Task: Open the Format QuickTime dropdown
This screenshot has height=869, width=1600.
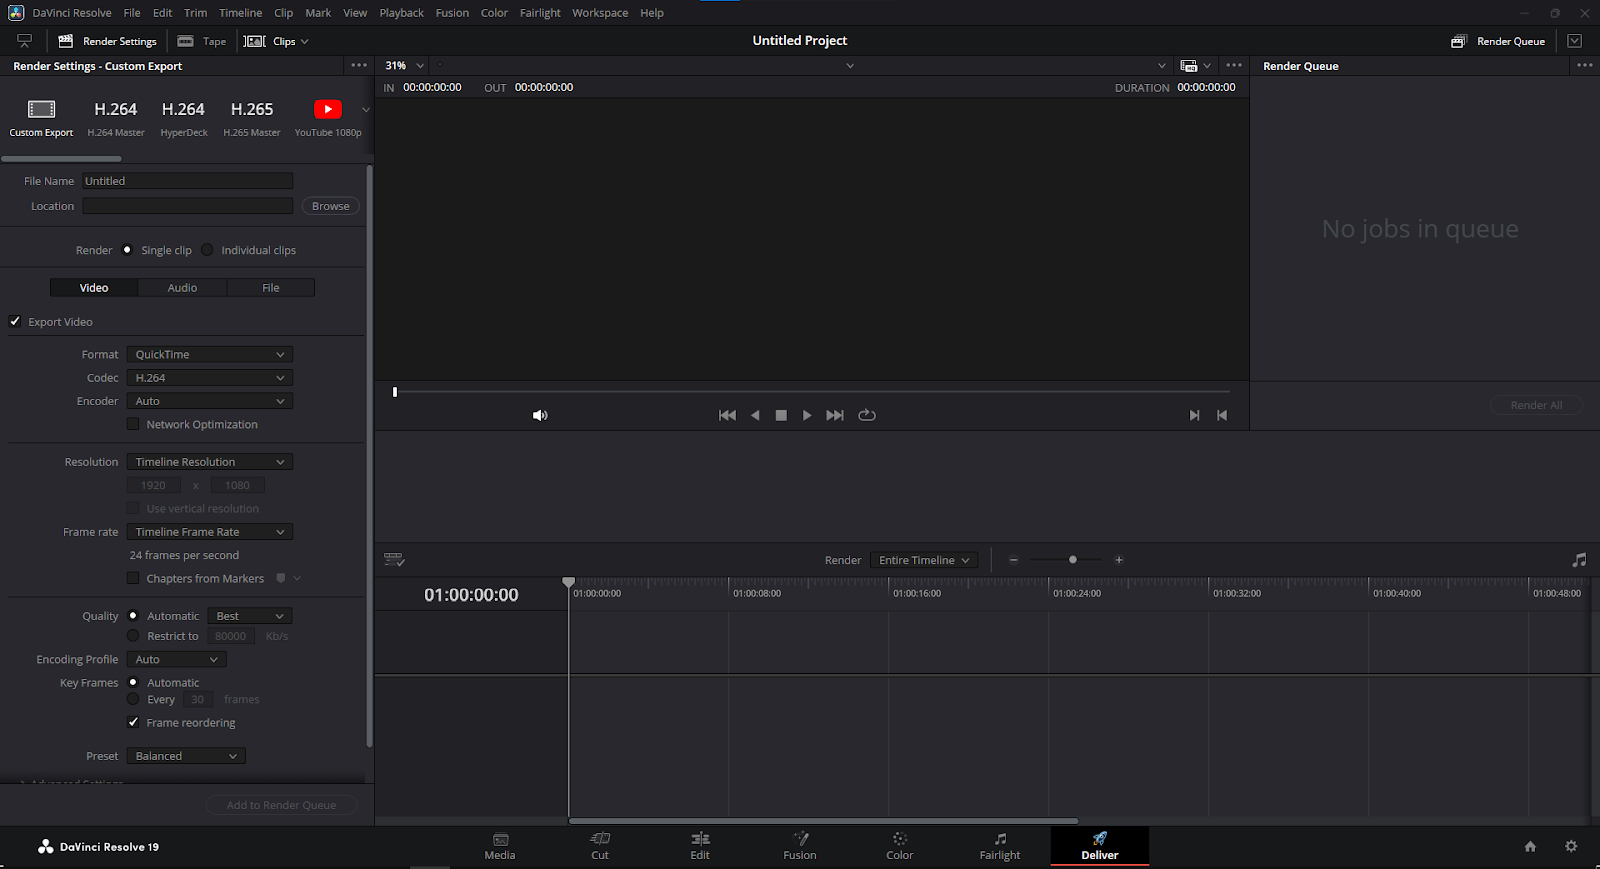Action: click(x=210, y=354)
